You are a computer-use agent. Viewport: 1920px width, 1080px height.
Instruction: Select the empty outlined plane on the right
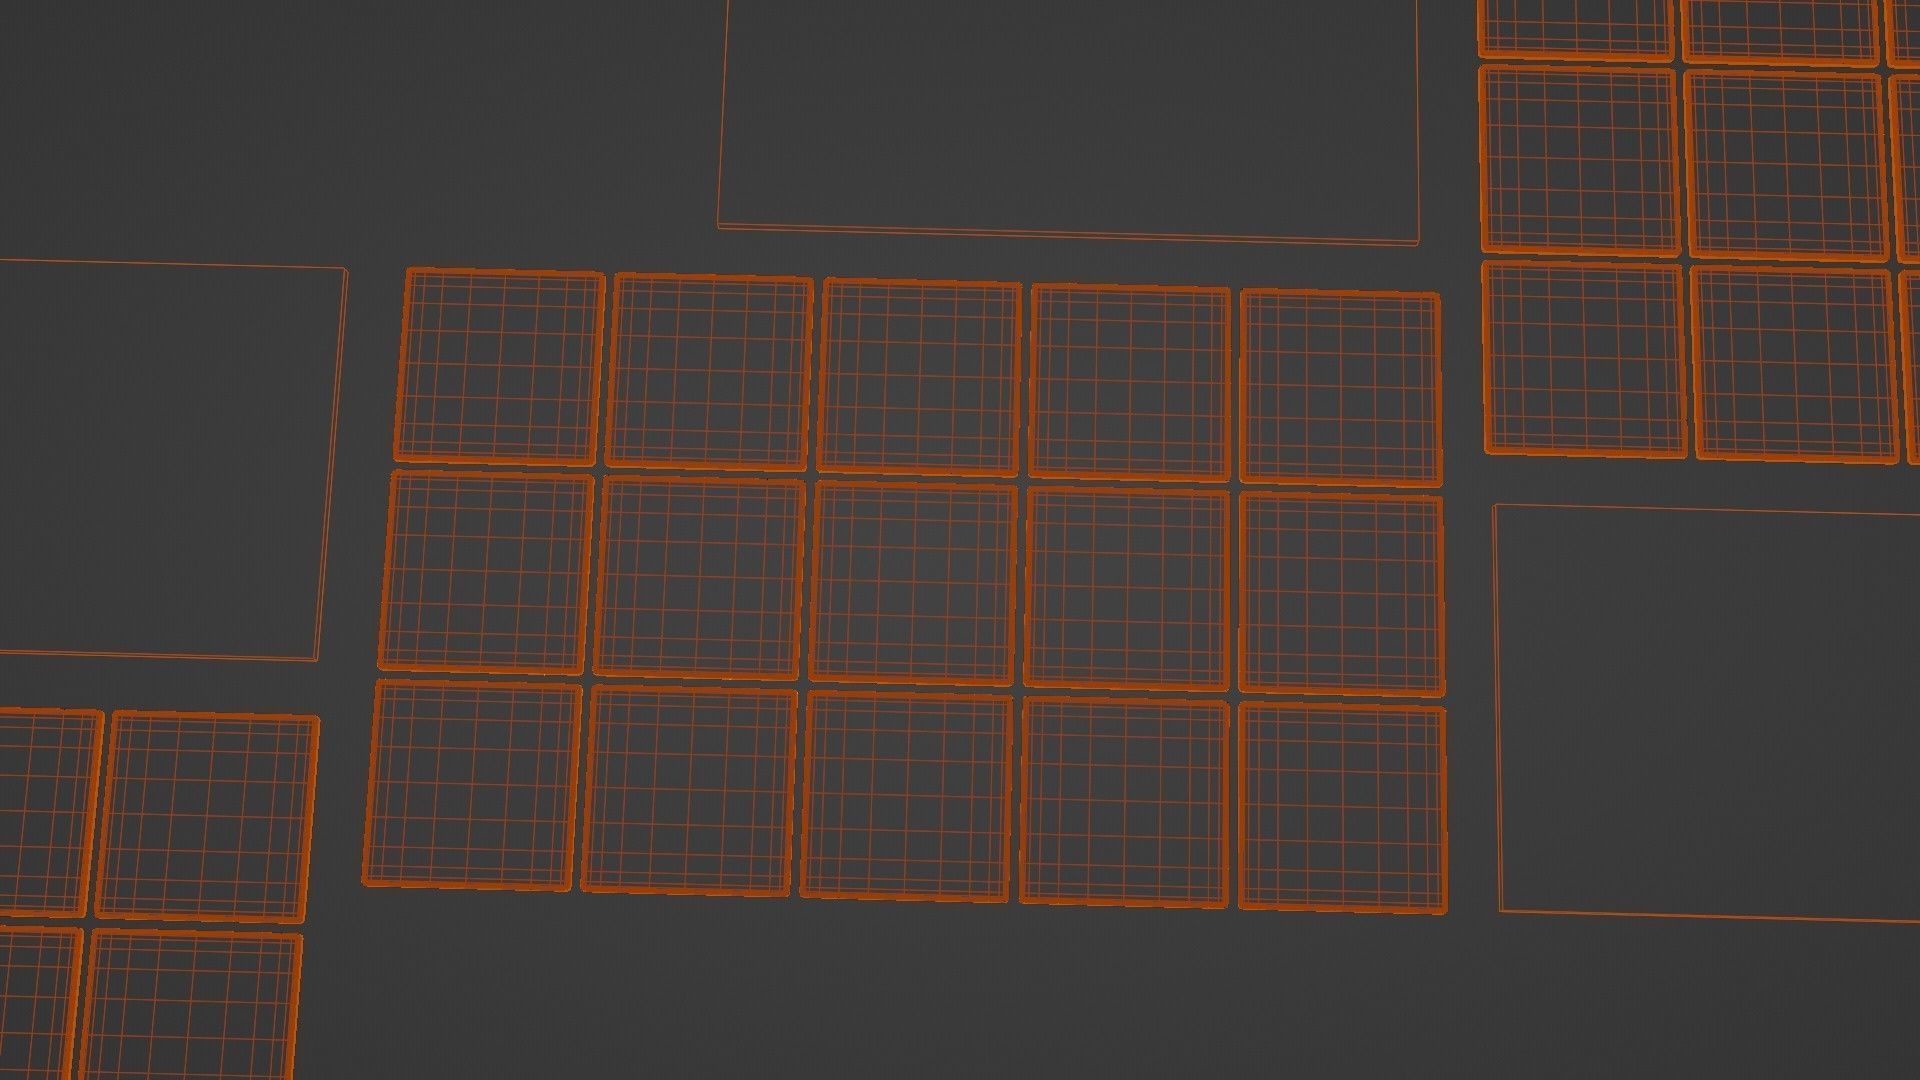pos(1710,712)
